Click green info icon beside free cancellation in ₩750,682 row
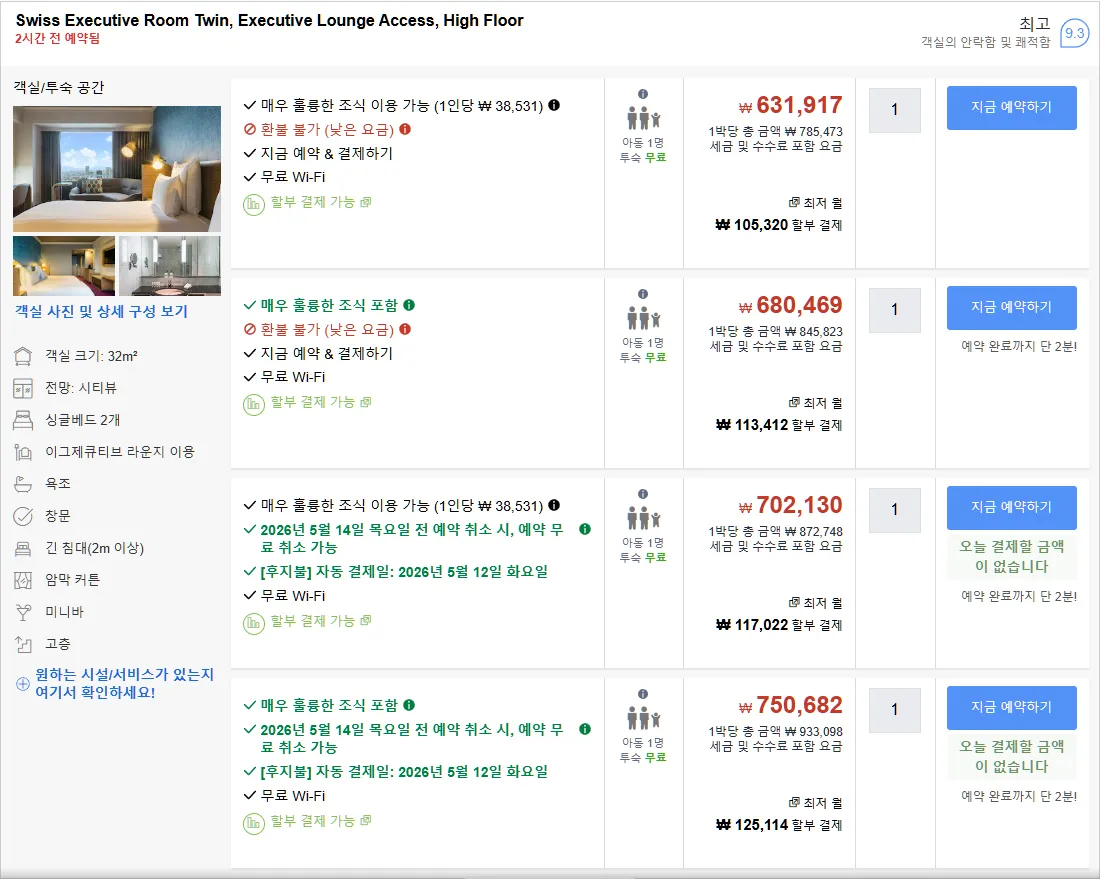The image size is (1100, 880). (585, 729)
